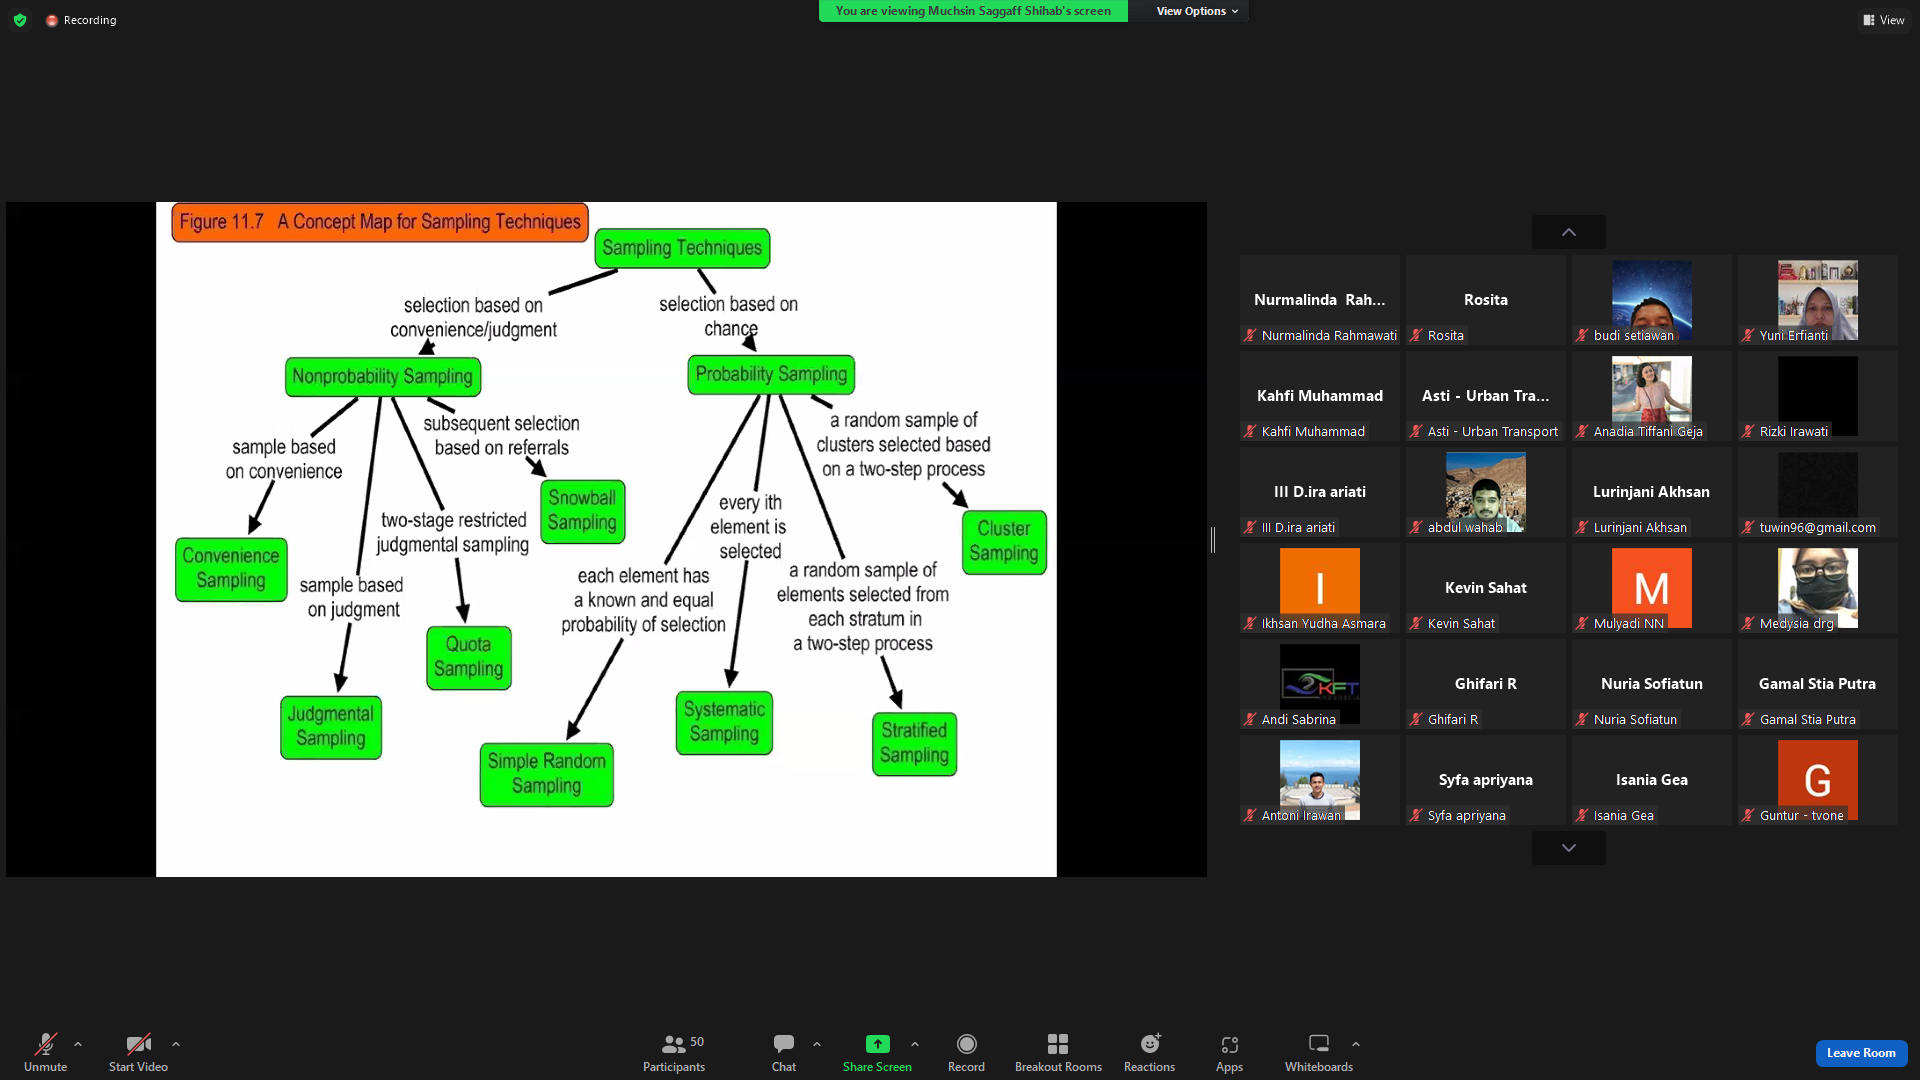Select Rosita's video tile
1920x1080 pixels.
click(1486, 300)
